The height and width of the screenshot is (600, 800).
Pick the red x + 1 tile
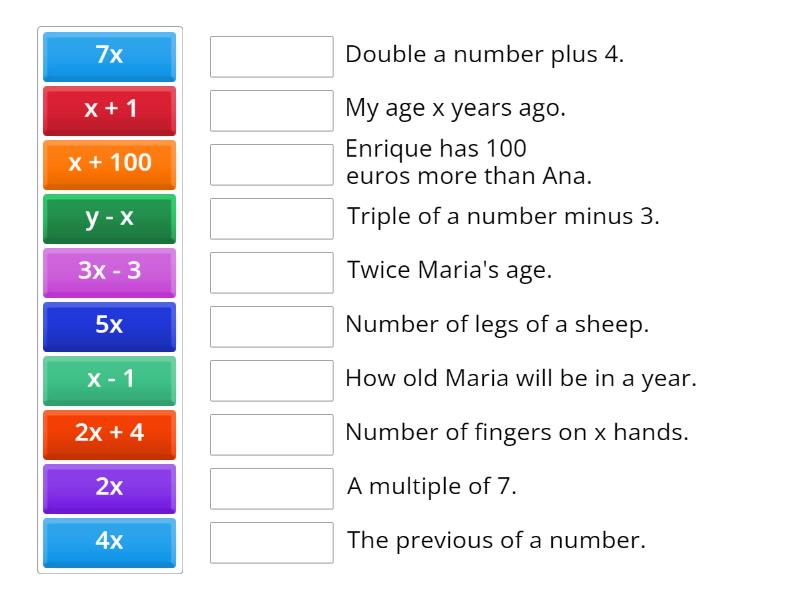[109, 110]
